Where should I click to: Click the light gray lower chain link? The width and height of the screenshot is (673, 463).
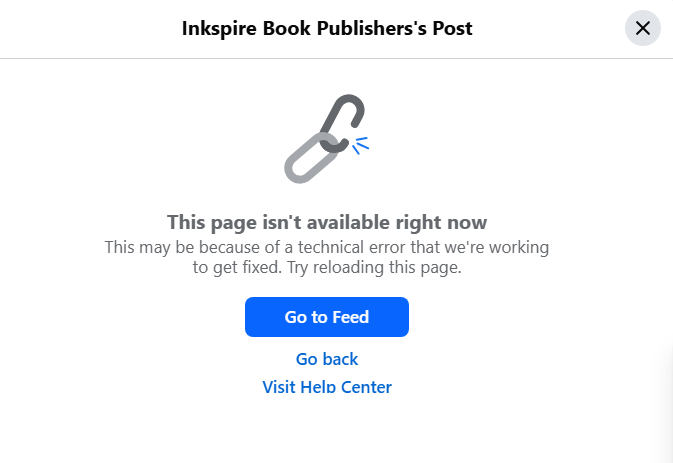312,158
